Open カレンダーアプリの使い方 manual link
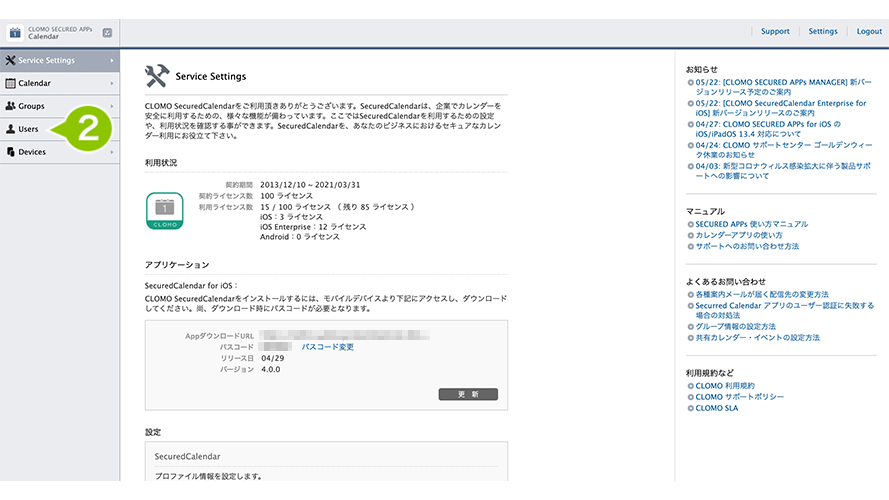Screen dimensions: 889x500 click(x=739, y=235)
